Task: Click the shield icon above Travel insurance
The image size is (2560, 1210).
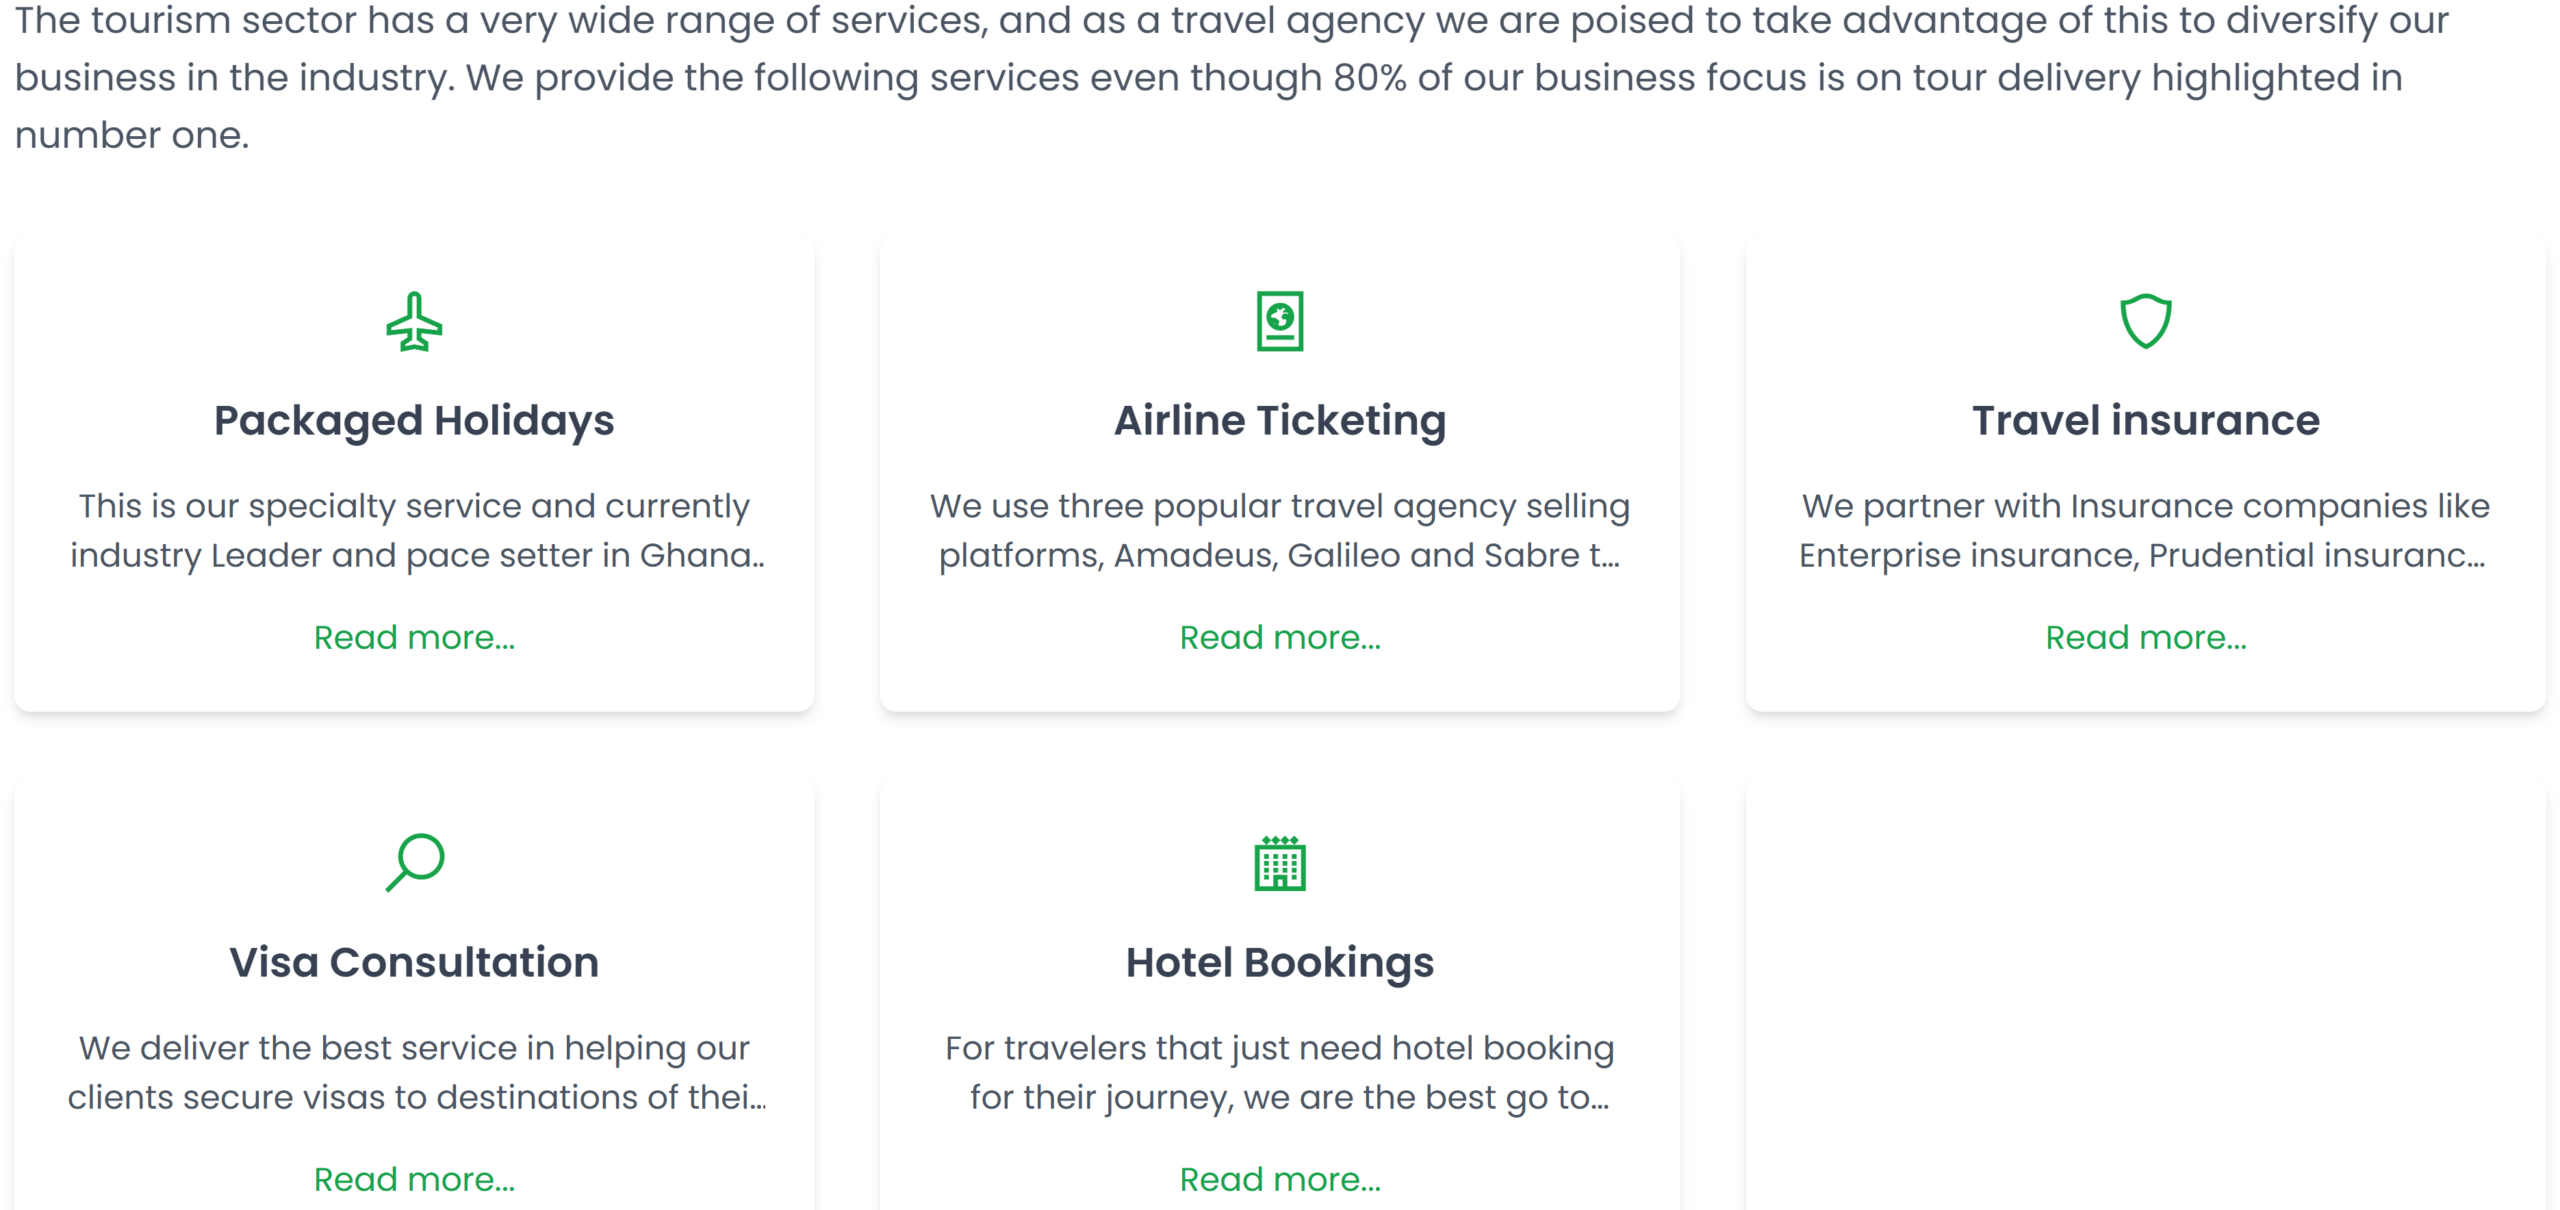Action: [x=2145, y=321]
